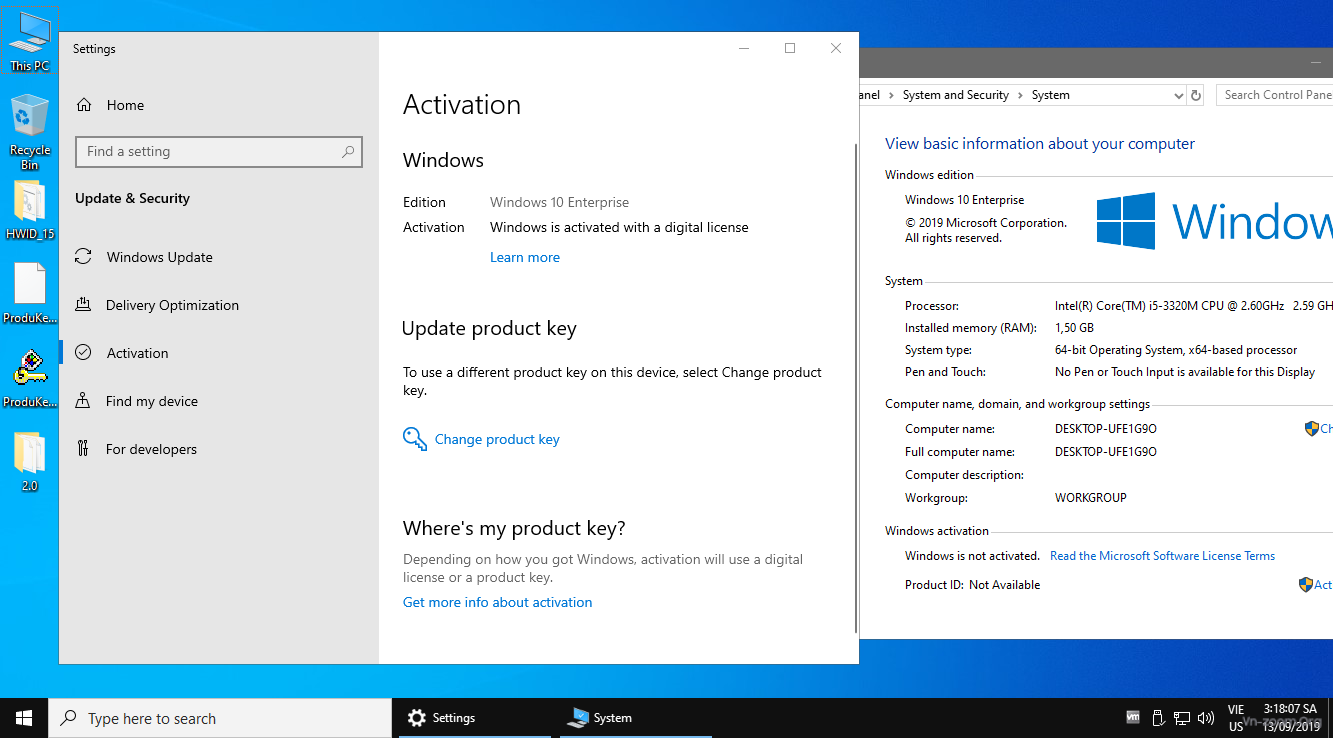Click the 'View basic information about your computer' heading

pyautogui.click(x=1040, y=144)
